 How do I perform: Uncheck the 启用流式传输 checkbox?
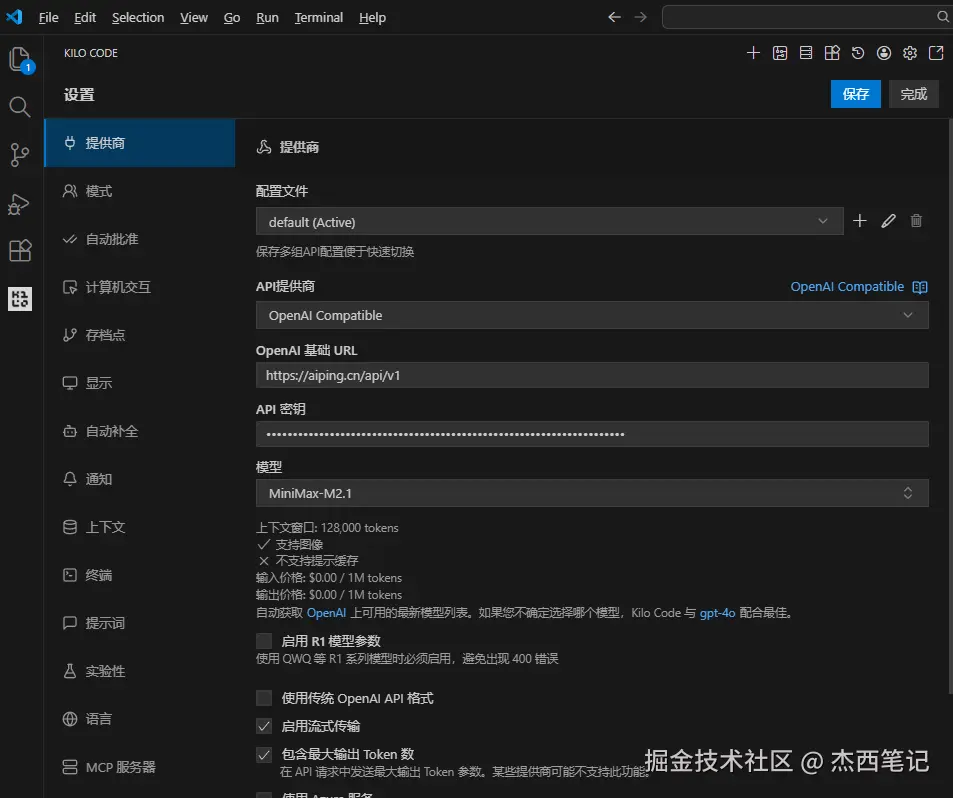264,726
